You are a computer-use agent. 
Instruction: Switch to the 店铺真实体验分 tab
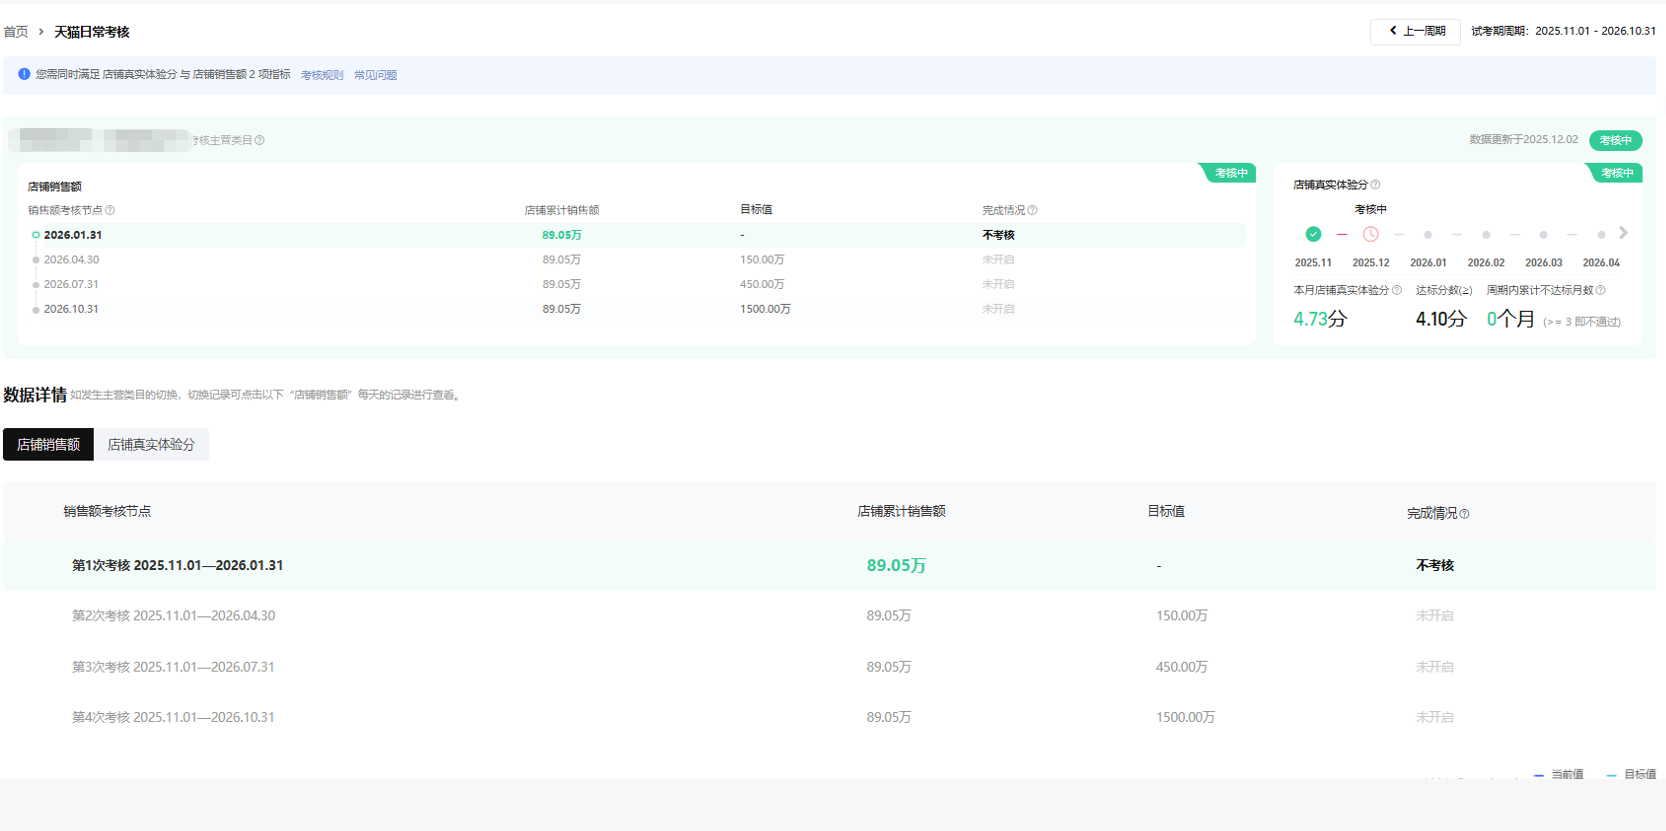[x=151, y=445]
